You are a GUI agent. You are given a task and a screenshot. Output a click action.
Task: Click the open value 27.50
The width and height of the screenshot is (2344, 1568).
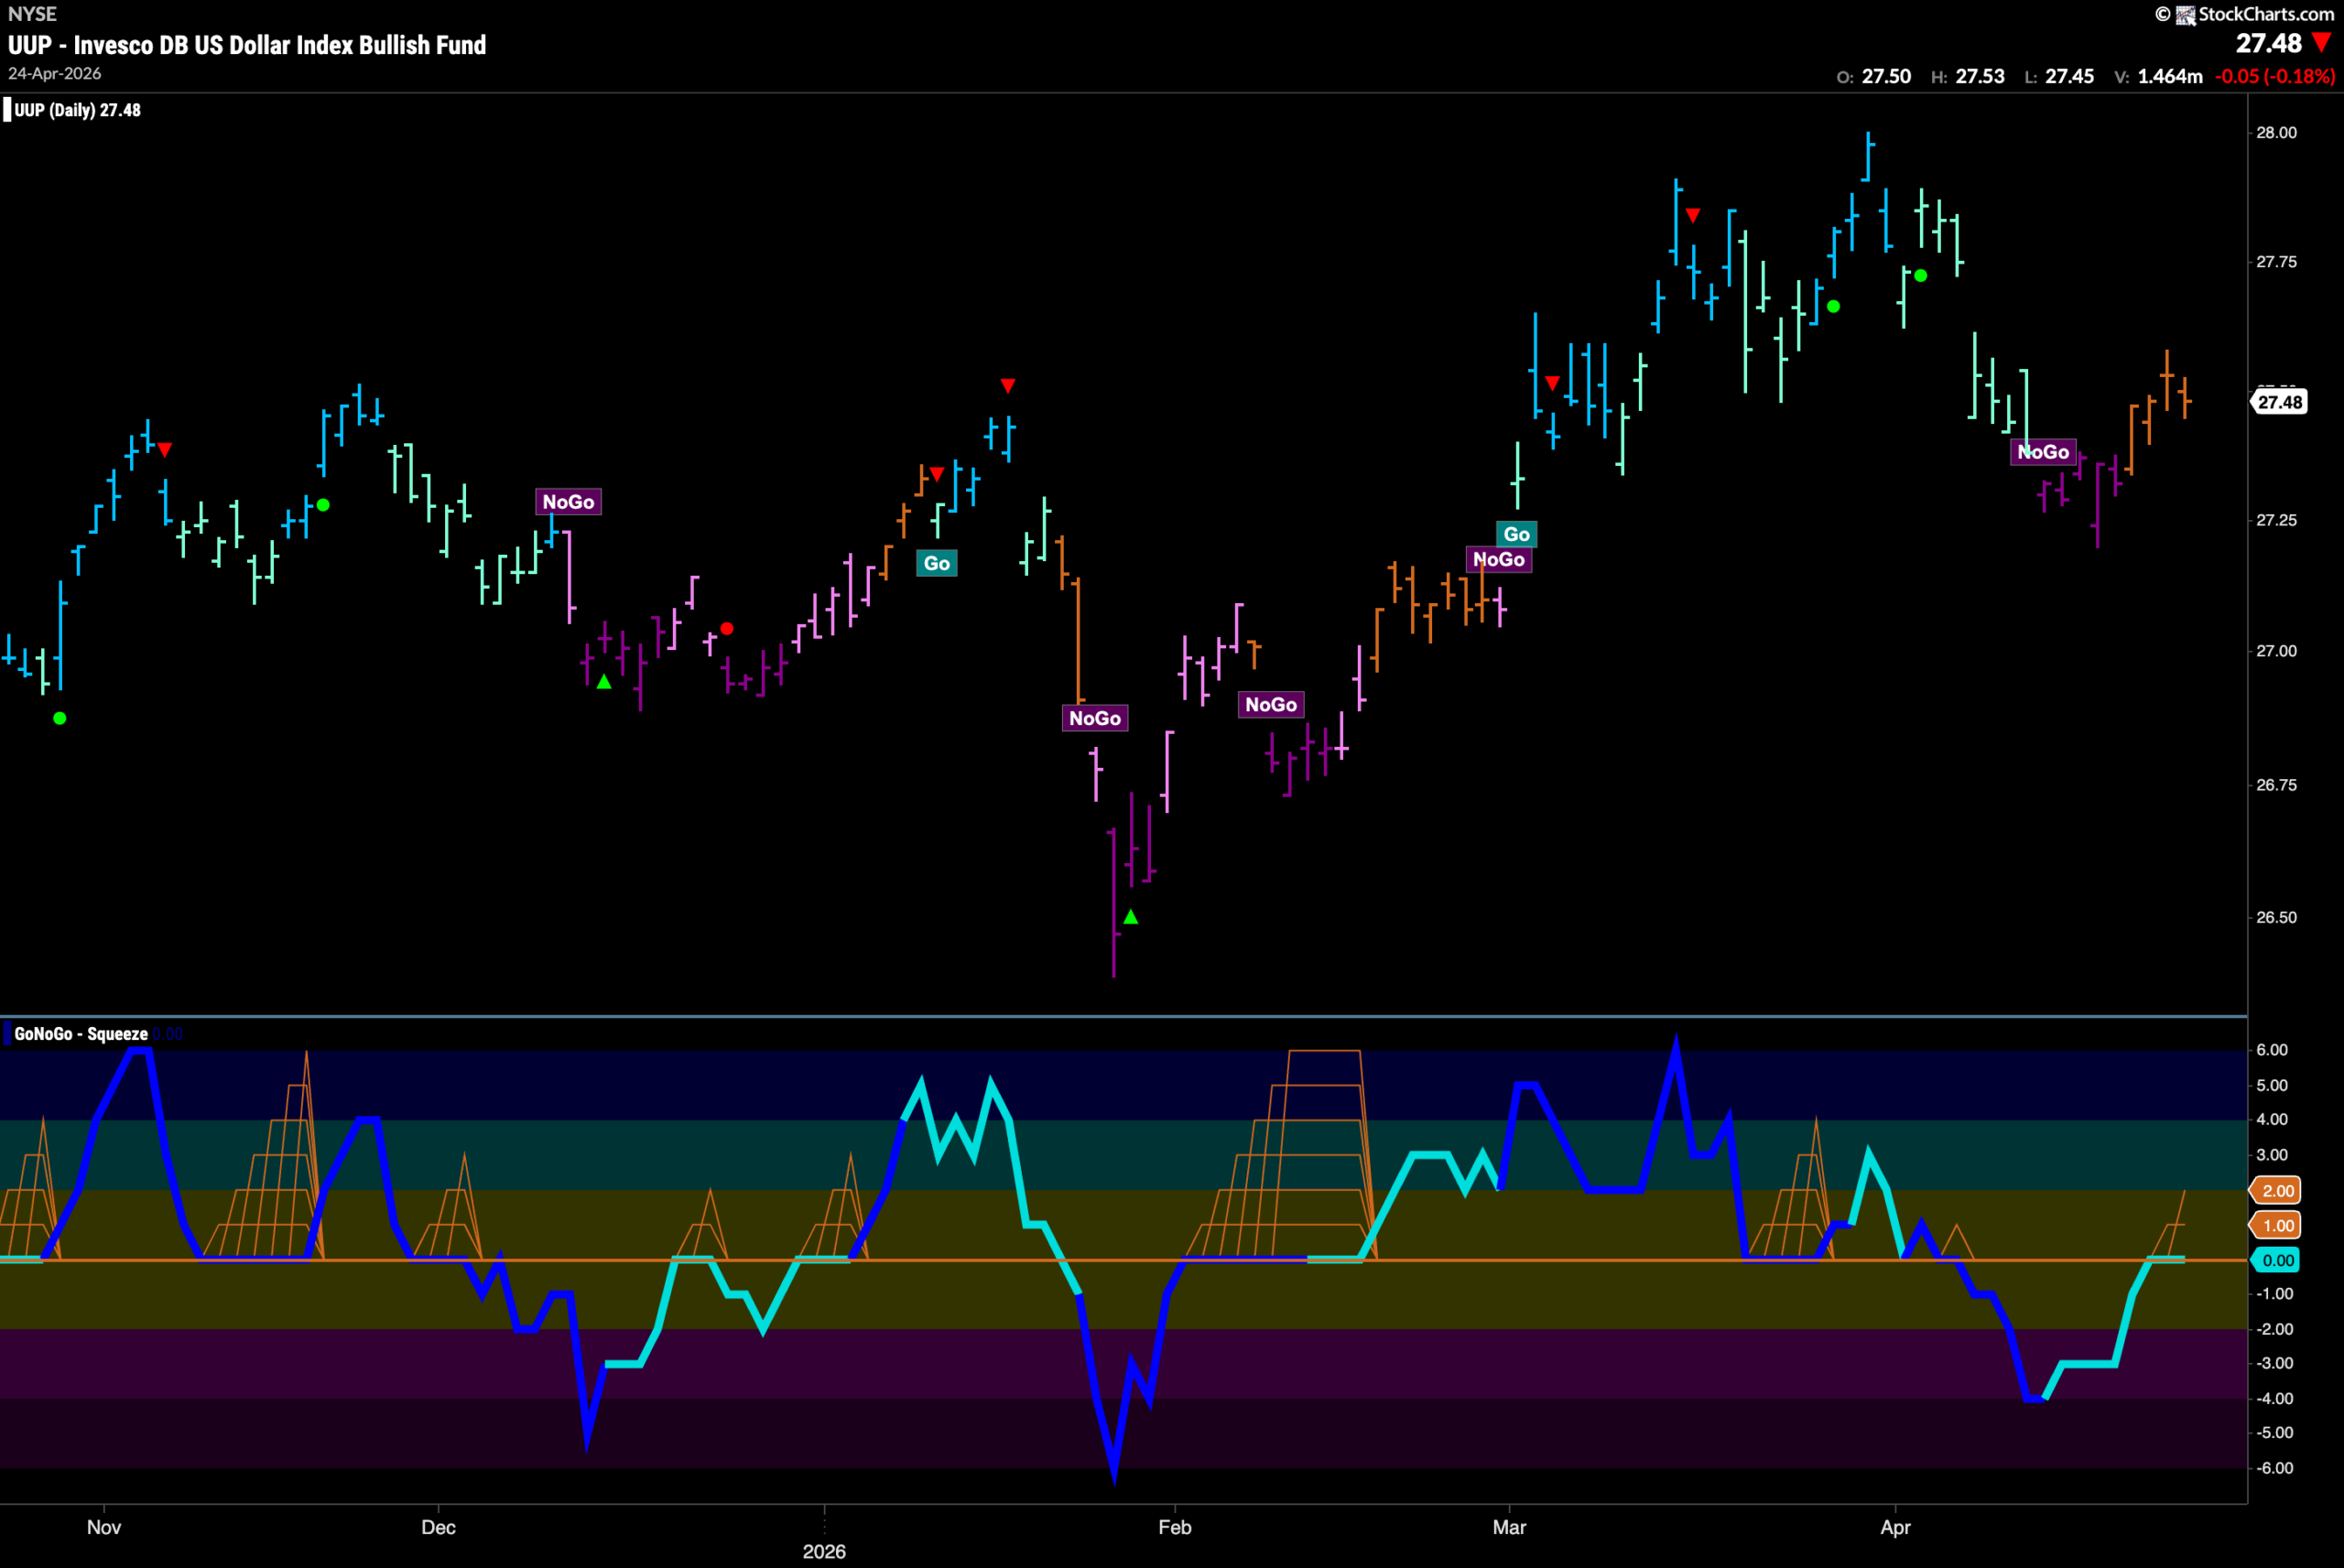[x=1886, y=76]
